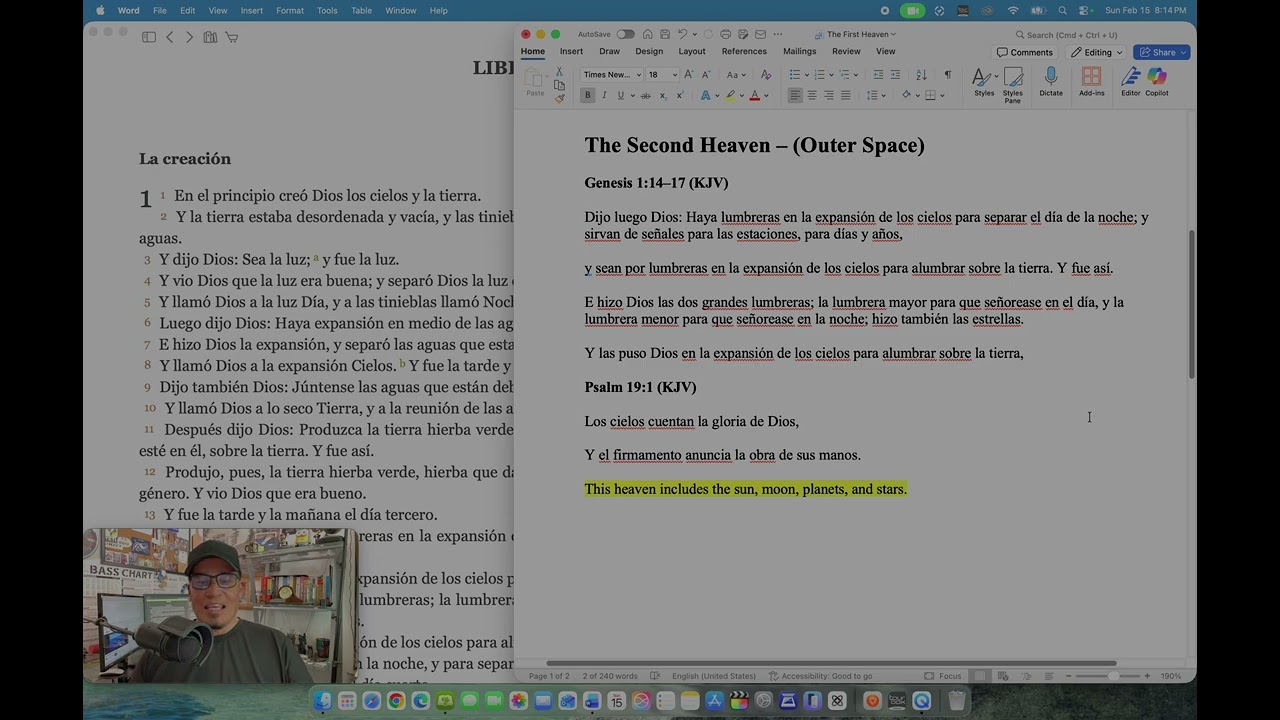The width and height of the screenshot is (1280, 720).
Task: Click the Comments button
Action: [x=1025, y=52]
